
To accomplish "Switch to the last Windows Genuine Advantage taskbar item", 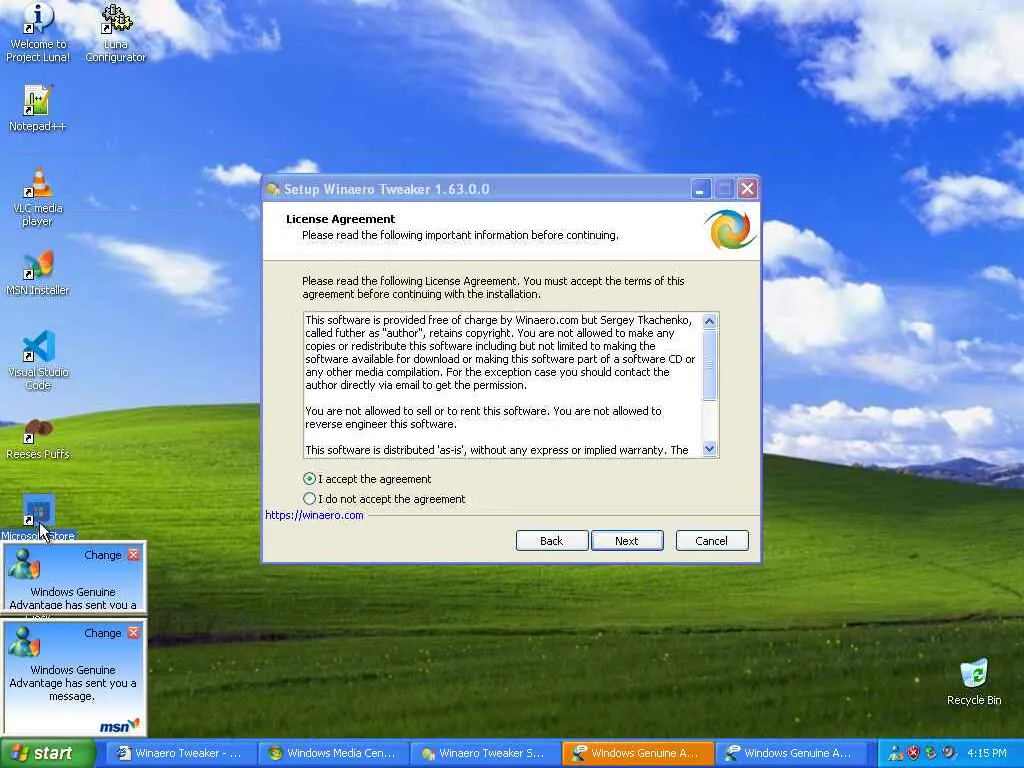I will (x=790, y=753).
